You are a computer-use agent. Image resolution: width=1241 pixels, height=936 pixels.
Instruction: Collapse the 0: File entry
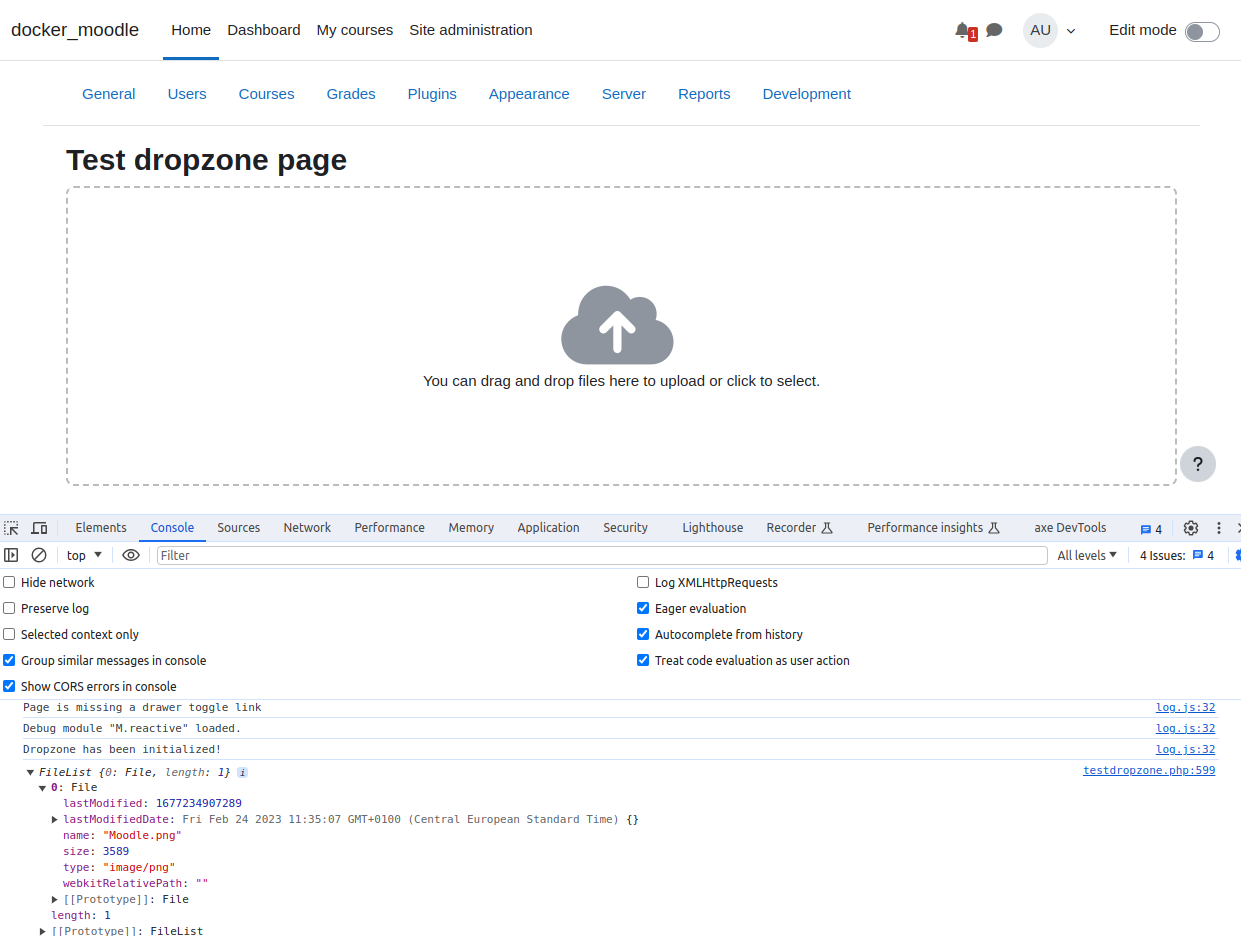(43, 788)
